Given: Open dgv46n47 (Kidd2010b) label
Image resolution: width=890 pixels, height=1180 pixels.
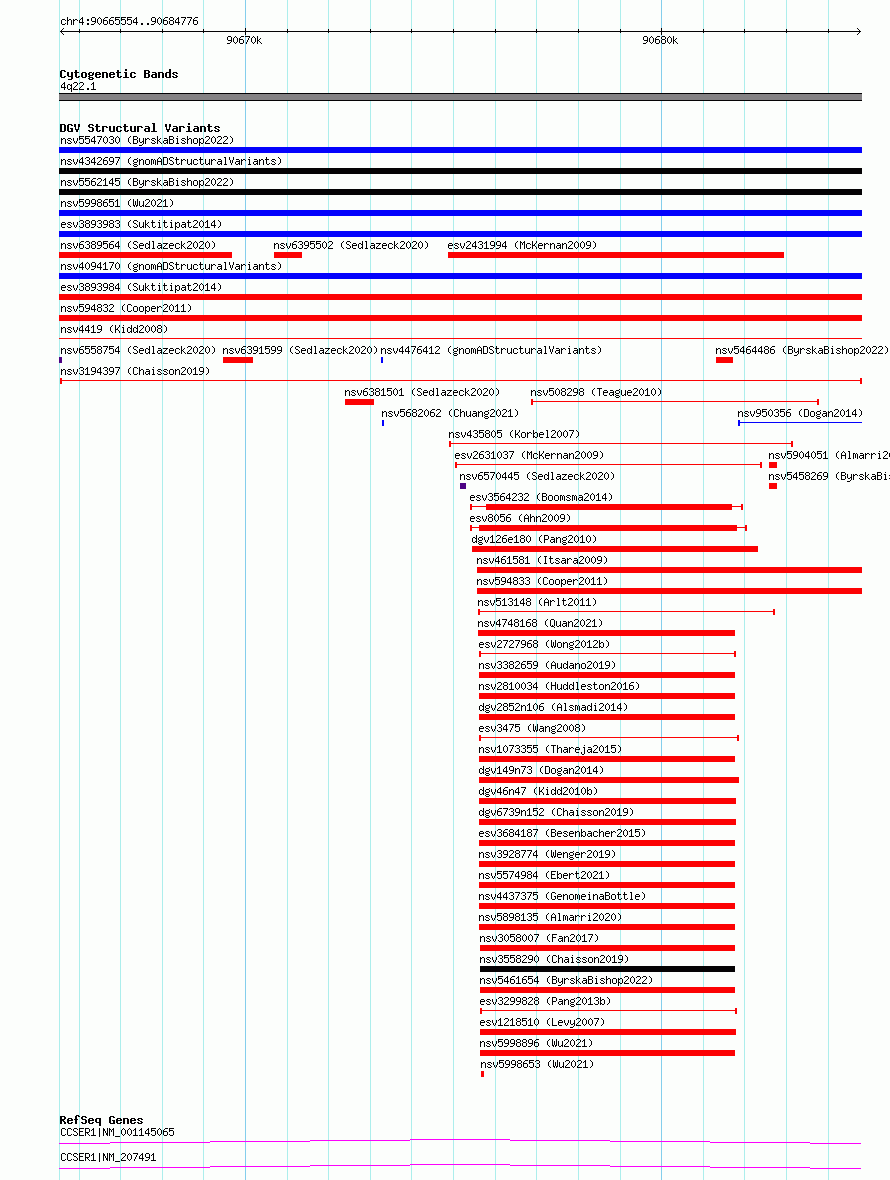Looking at the screenshot, I should point(538,793).
